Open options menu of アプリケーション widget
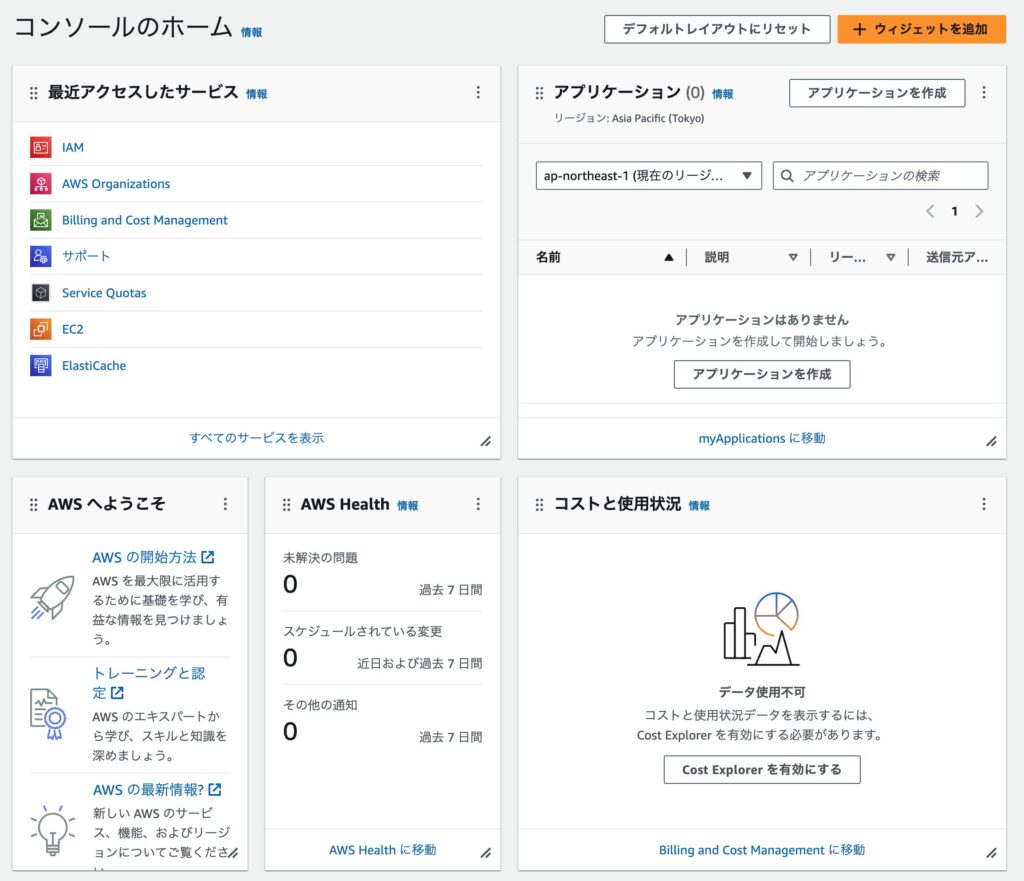 click(984, 93)
